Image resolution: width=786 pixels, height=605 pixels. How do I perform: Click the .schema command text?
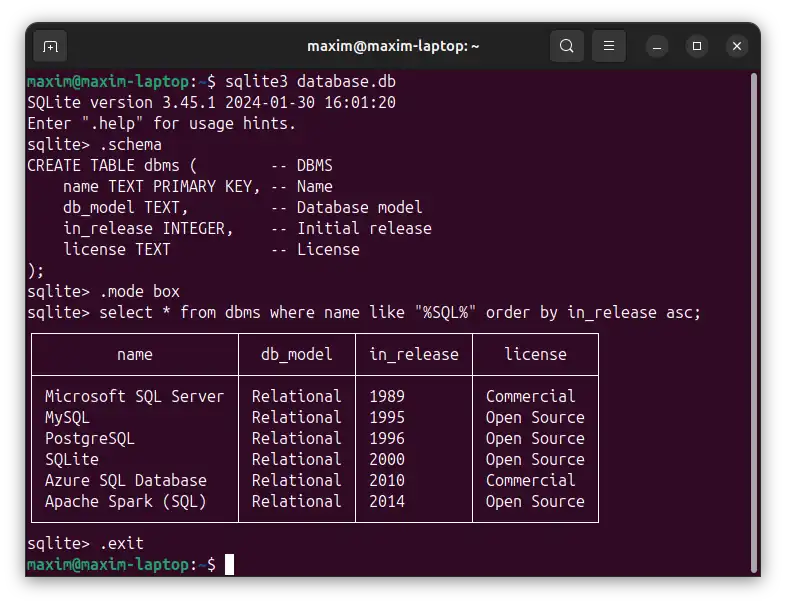130,144
